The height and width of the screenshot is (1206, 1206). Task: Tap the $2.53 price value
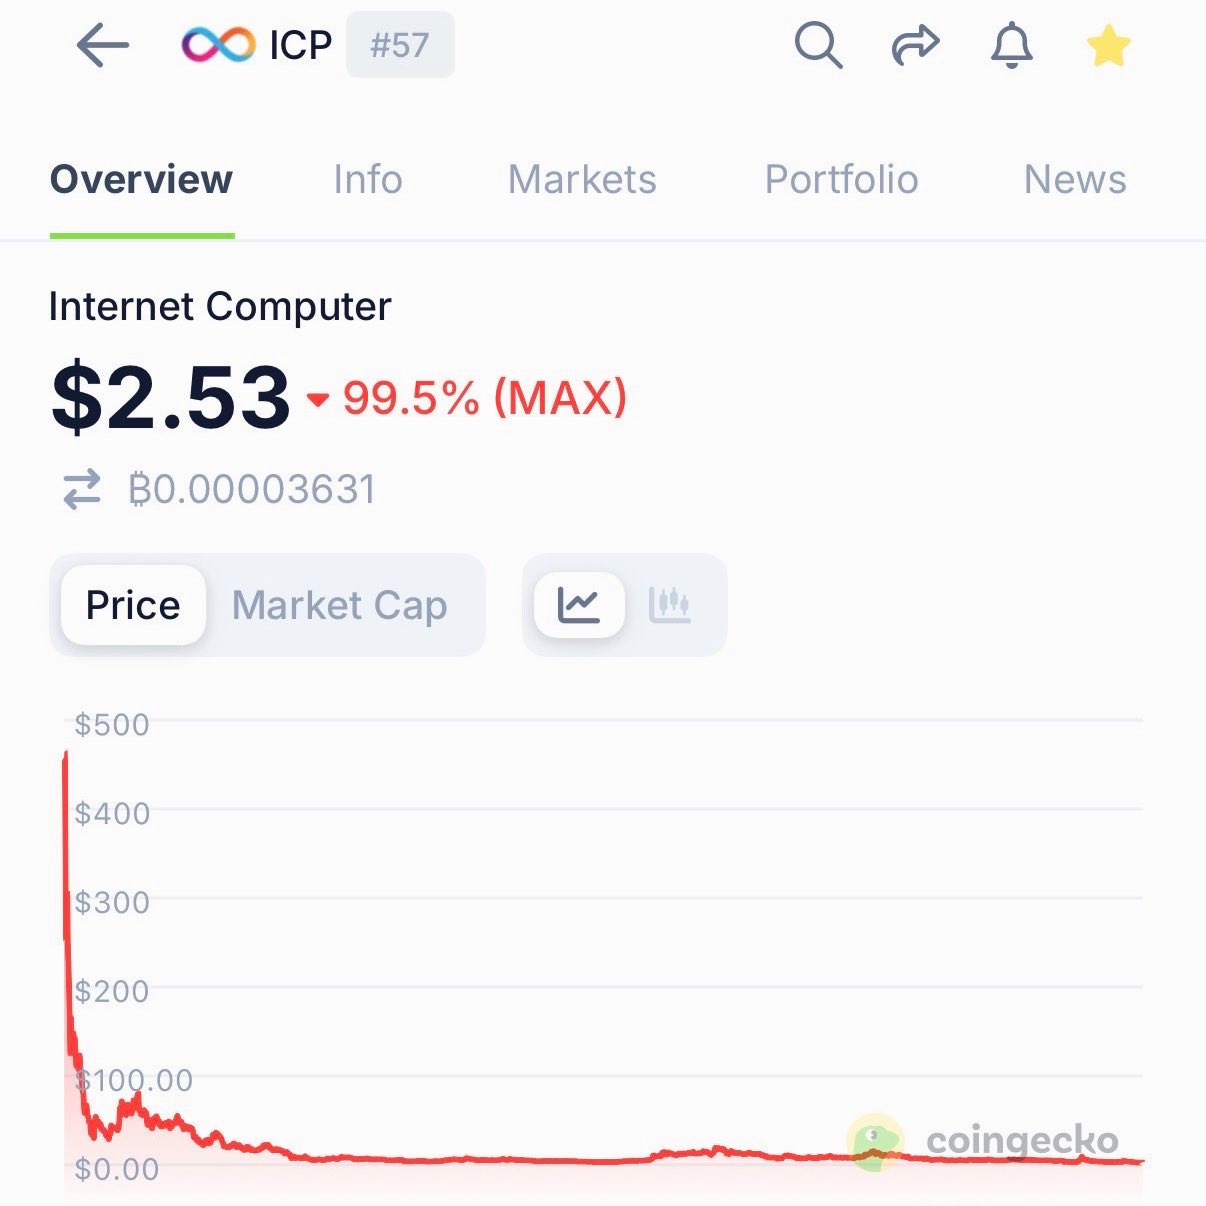pyautogui.click(x=171, y=398)
